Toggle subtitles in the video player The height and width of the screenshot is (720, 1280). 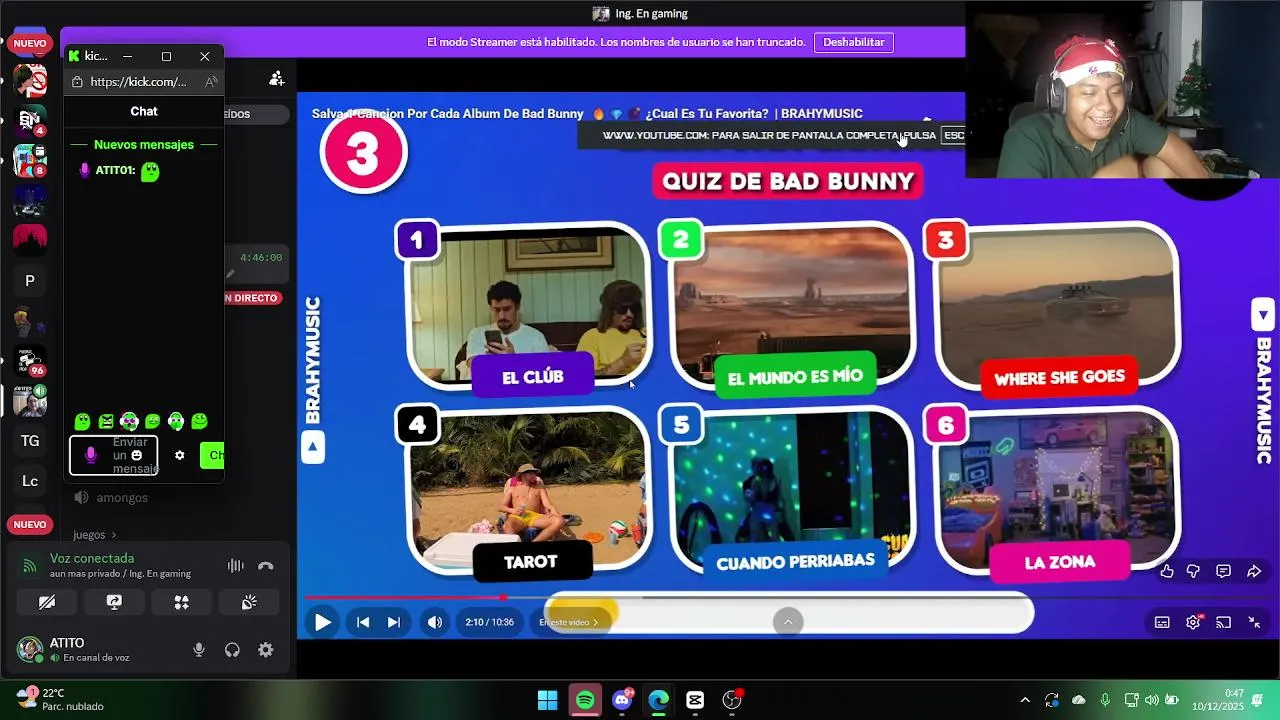(x=1162, y=622)
